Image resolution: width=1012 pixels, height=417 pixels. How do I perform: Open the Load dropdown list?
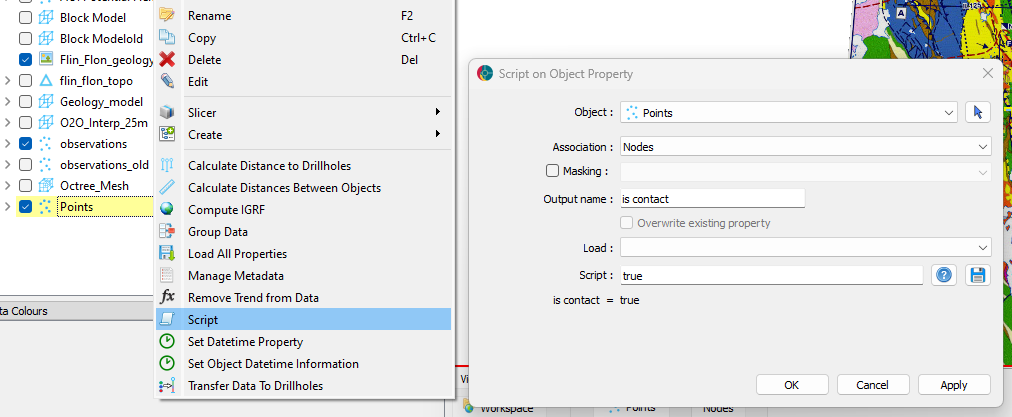point(805,247)
